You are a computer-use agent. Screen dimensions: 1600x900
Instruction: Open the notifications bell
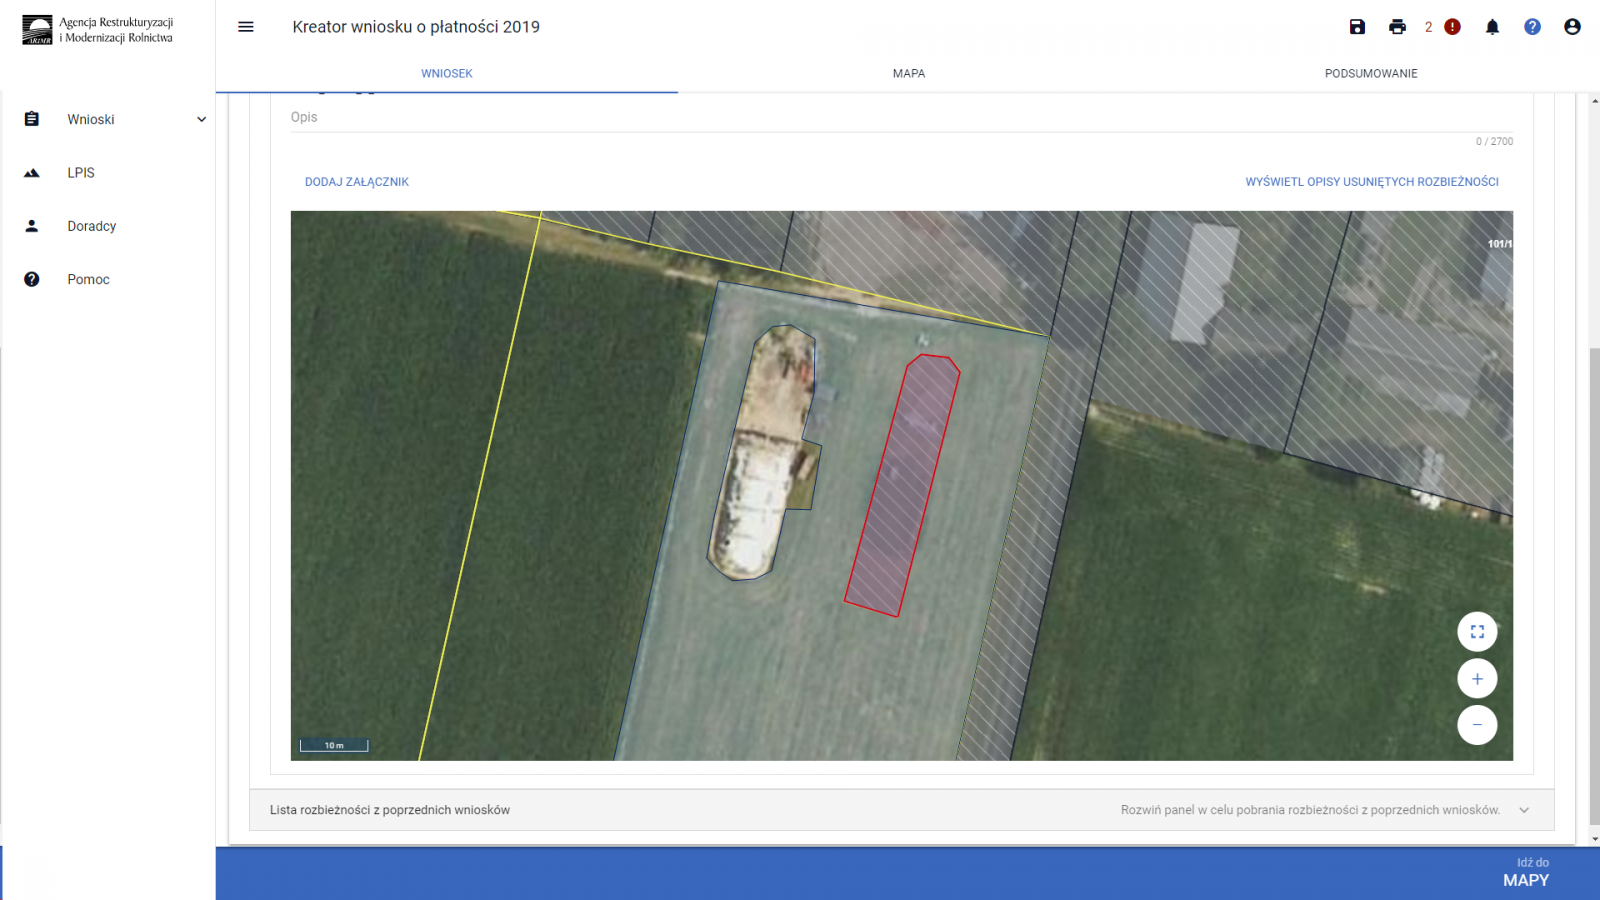[x=1492, y=27]
